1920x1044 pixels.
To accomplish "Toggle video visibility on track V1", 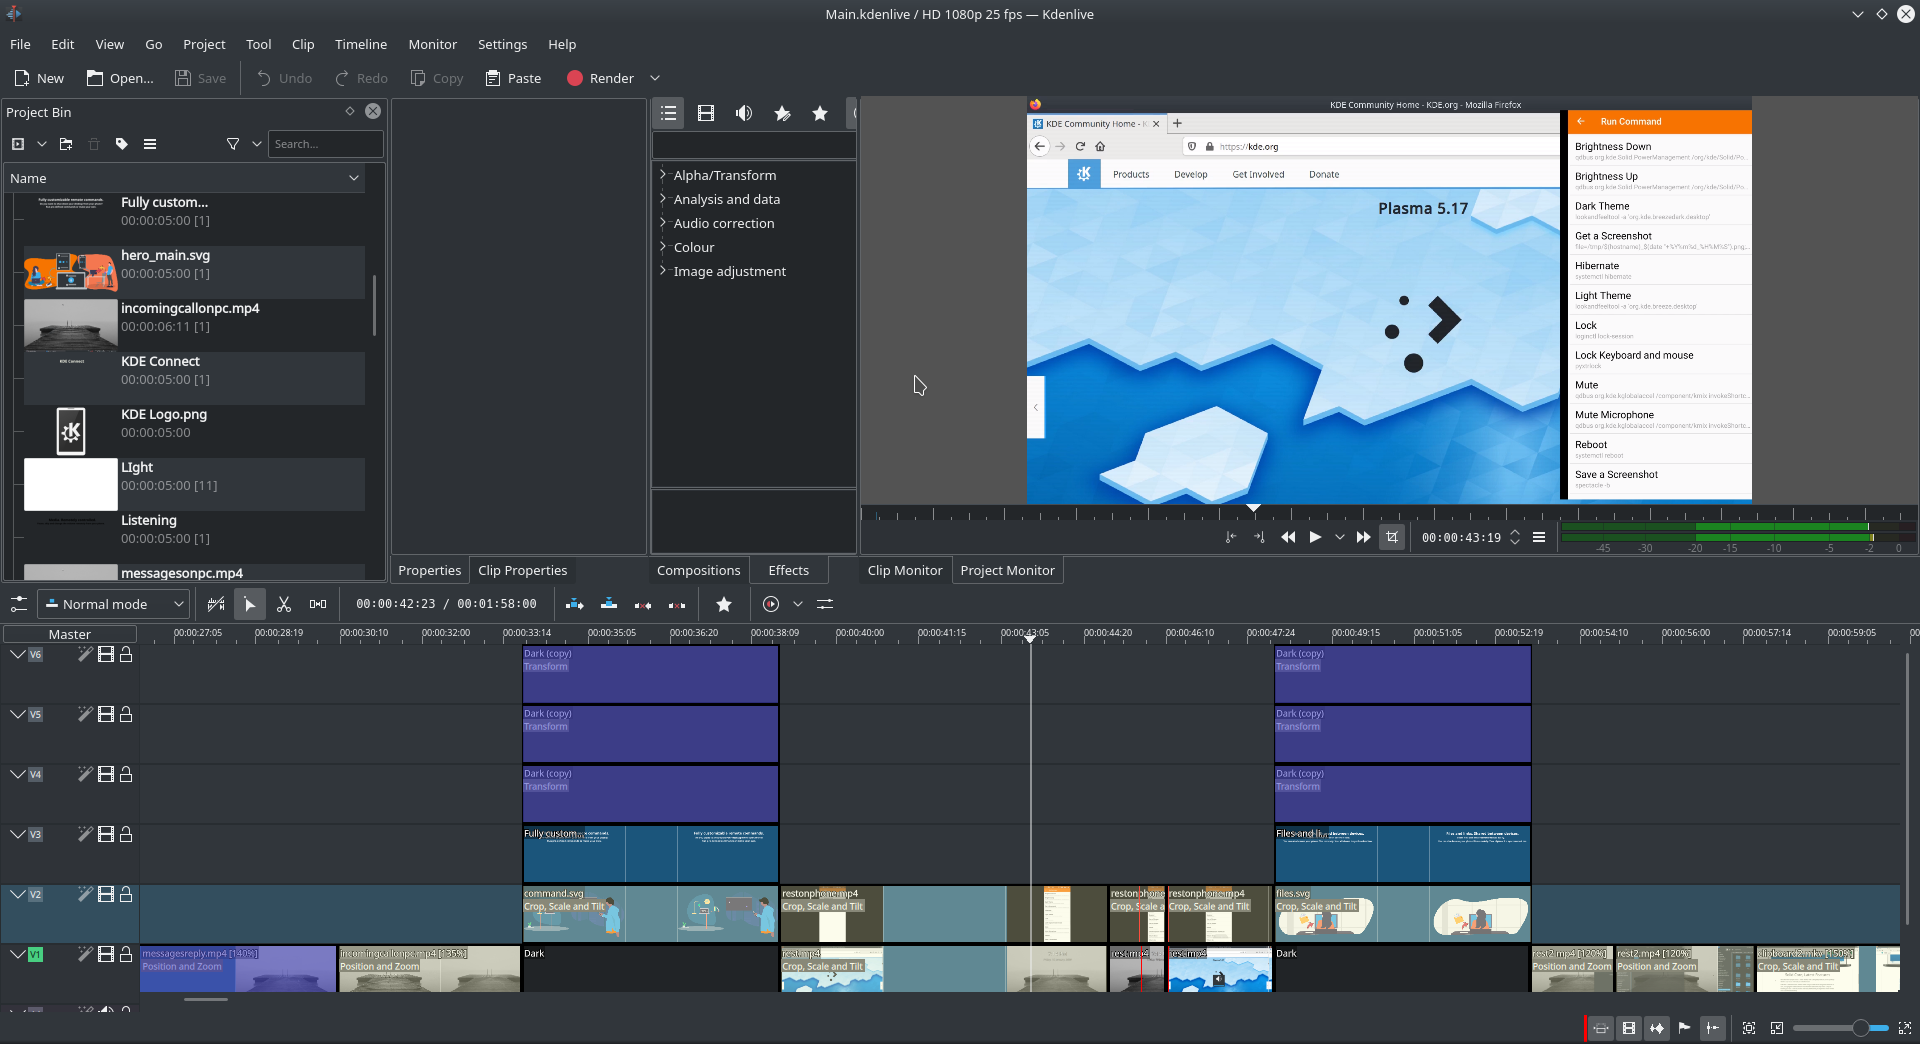I will tap(106, 954).
